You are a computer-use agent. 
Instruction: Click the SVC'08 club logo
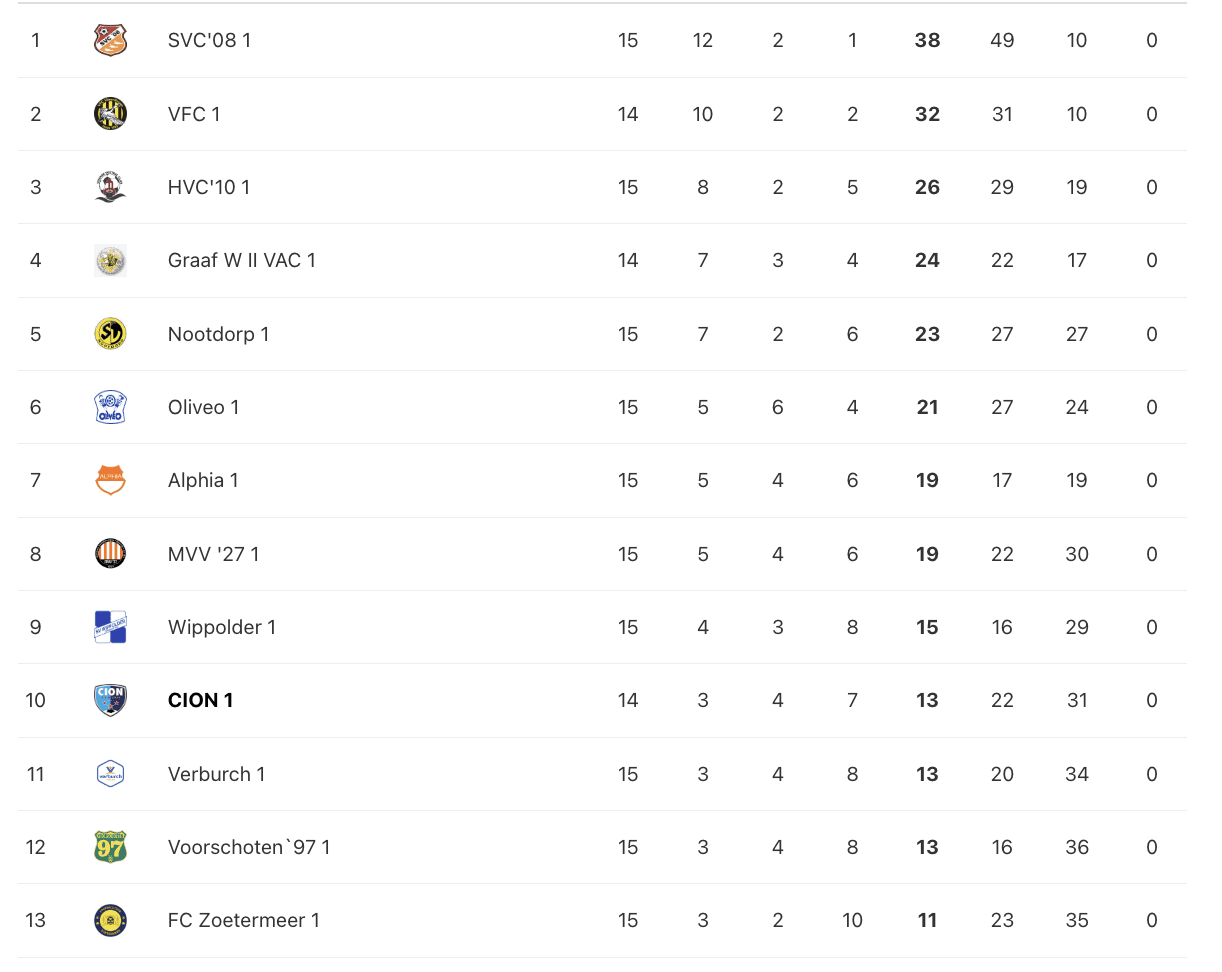coord(110,40)
